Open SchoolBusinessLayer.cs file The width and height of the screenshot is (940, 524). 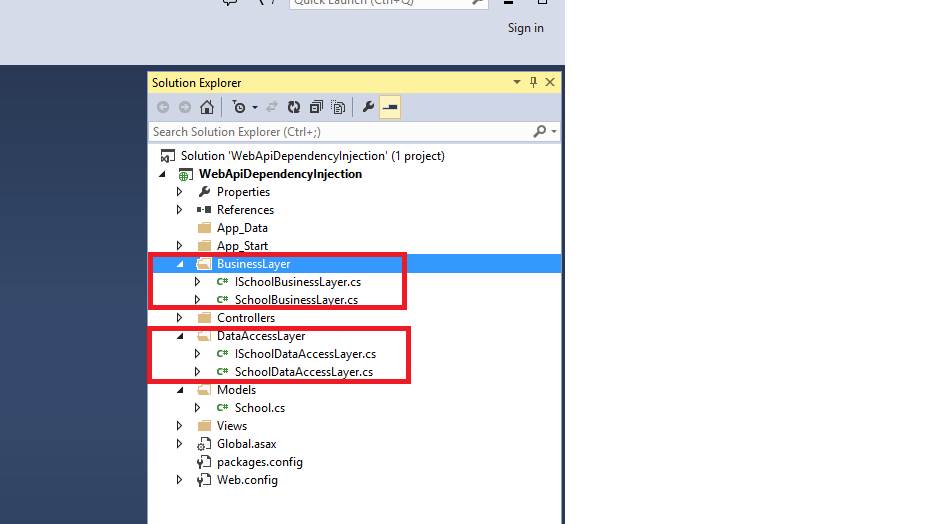click(296, 300)
